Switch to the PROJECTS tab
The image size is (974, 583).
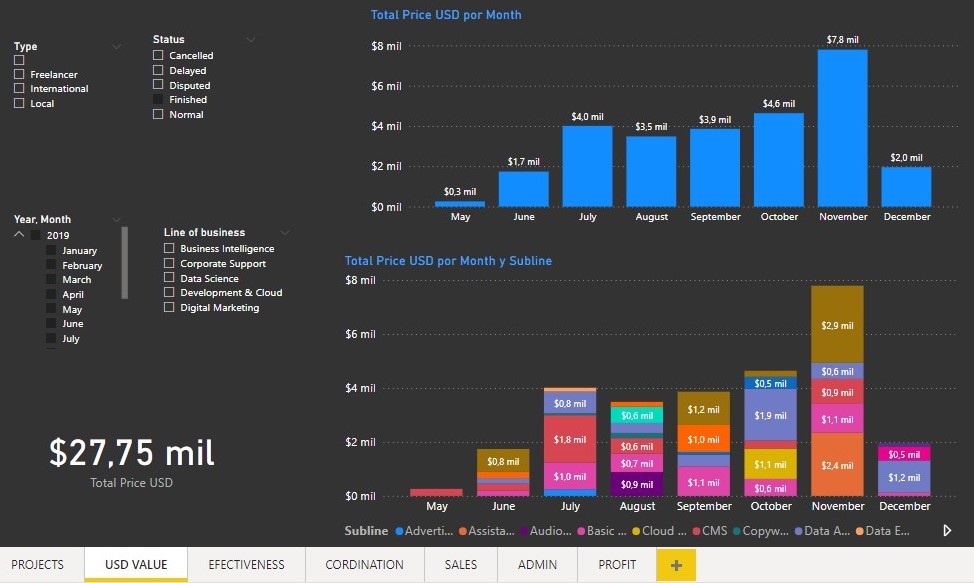pos(38,565)
